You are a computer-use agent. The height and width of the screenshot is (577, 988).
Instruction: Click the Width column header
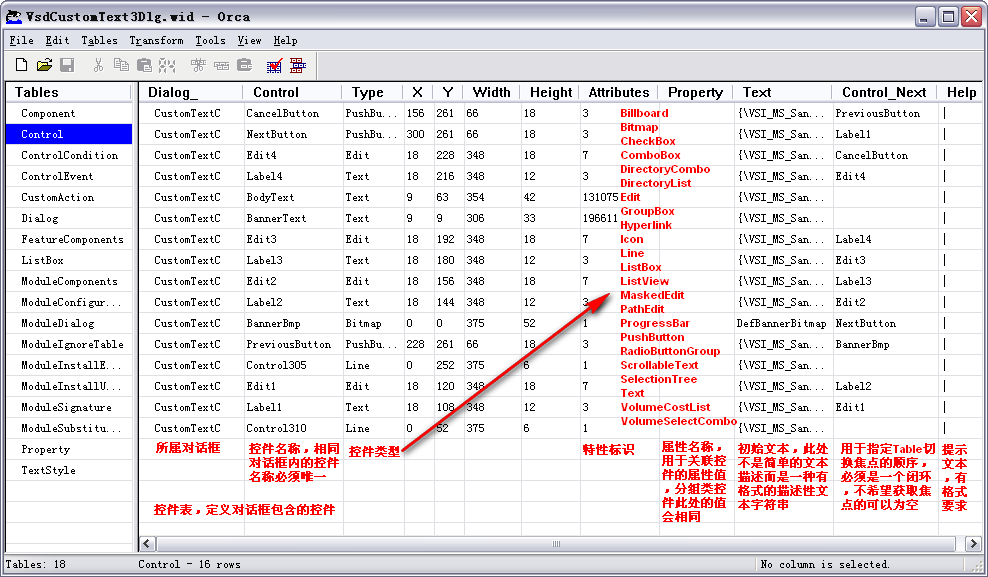pos(491,92)
